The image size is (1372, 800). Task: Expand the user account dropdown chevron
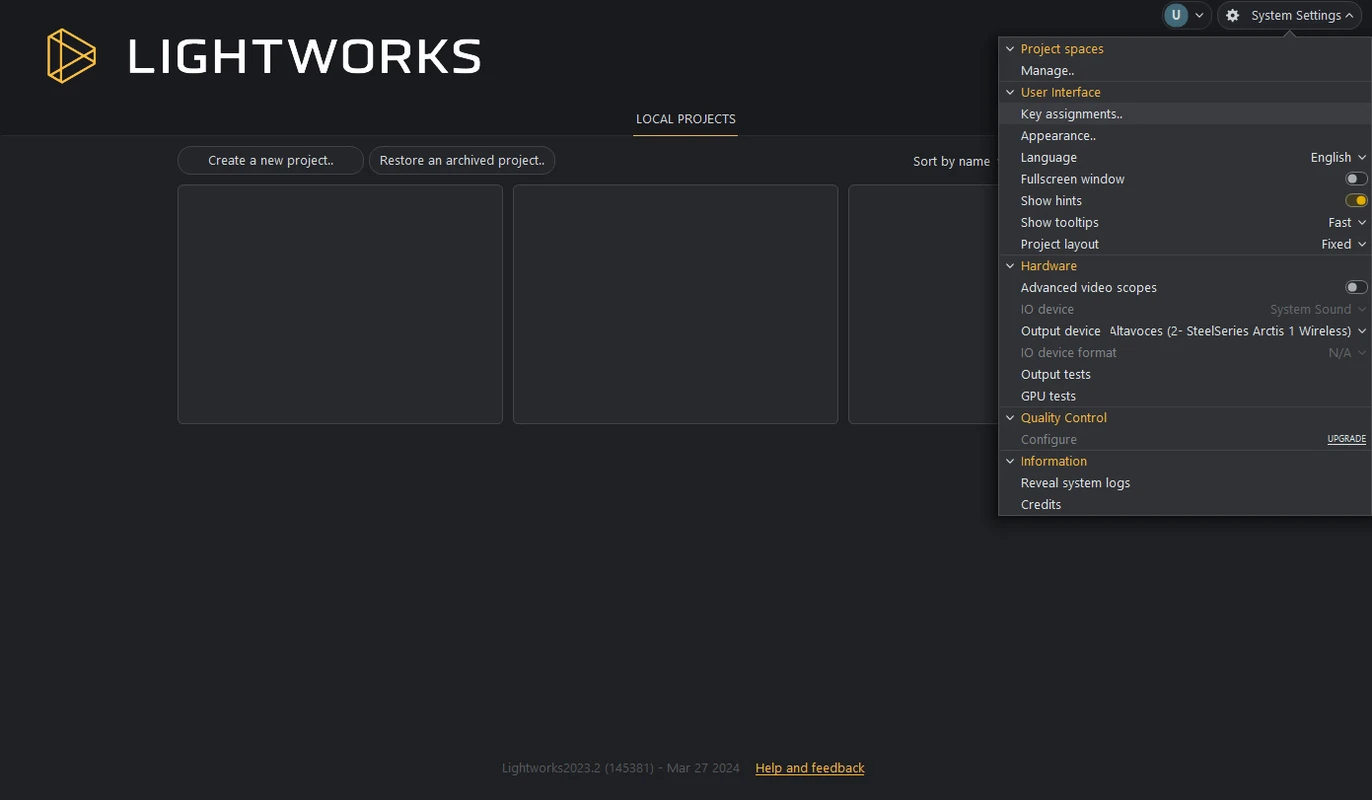(1199, 16)
